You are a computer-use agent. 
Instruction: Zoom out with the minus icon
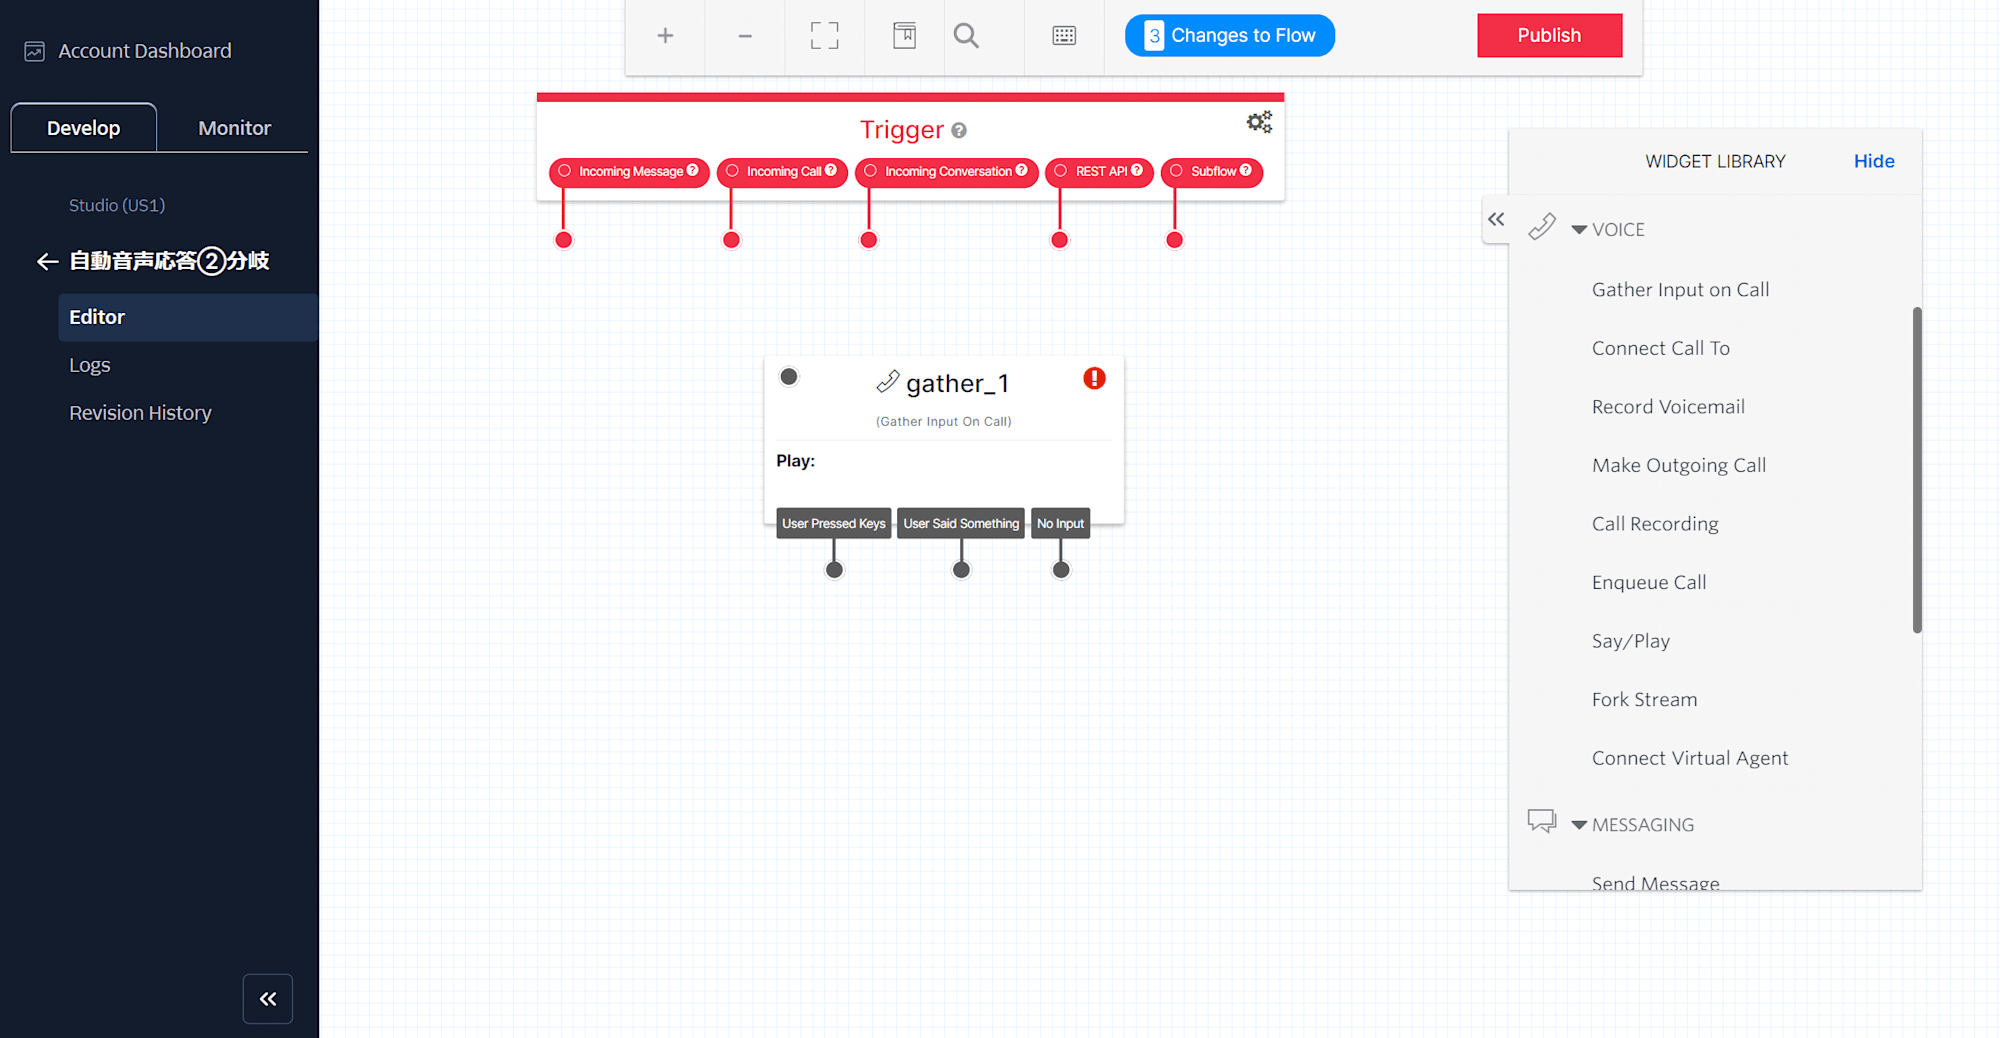pyautogui.click(x=745, y=36)
